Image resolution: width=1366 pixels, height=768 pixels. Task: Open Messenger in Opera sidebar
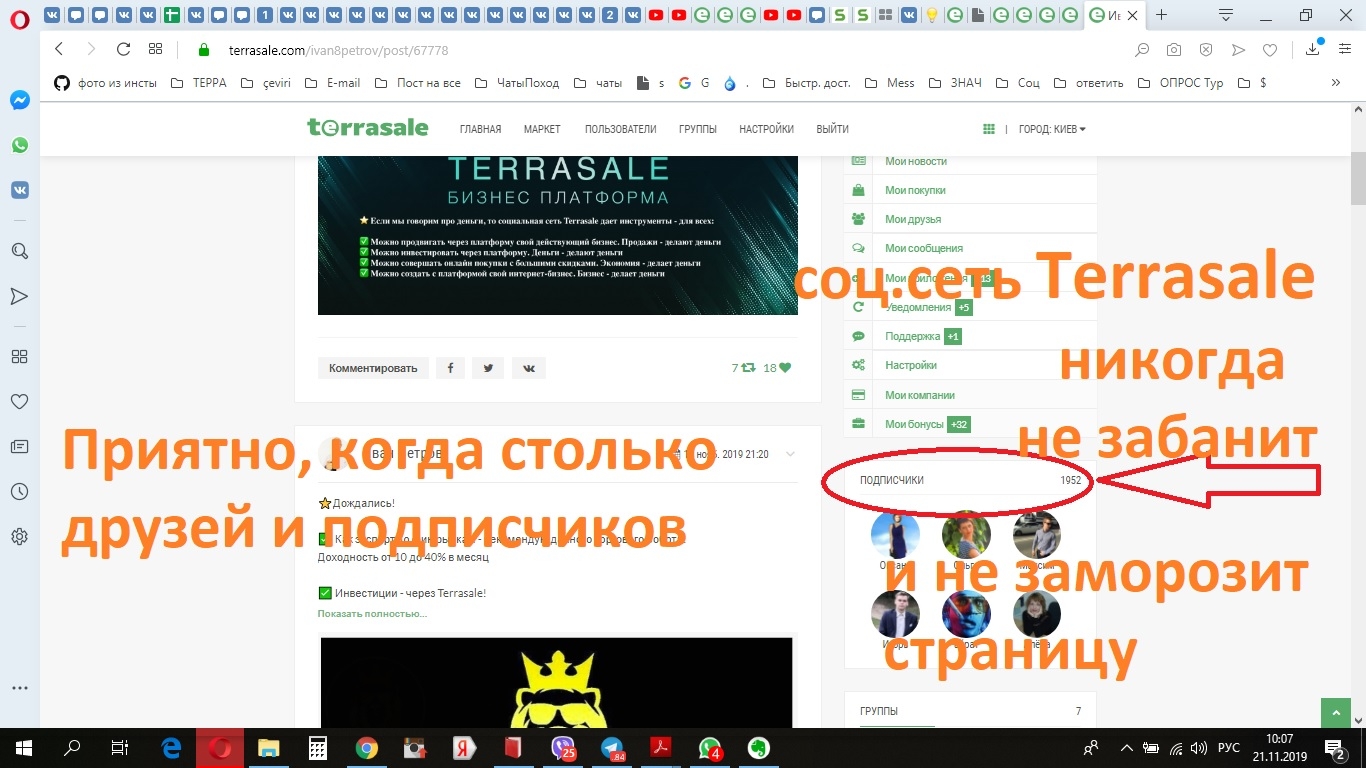[x=19, y=101]
